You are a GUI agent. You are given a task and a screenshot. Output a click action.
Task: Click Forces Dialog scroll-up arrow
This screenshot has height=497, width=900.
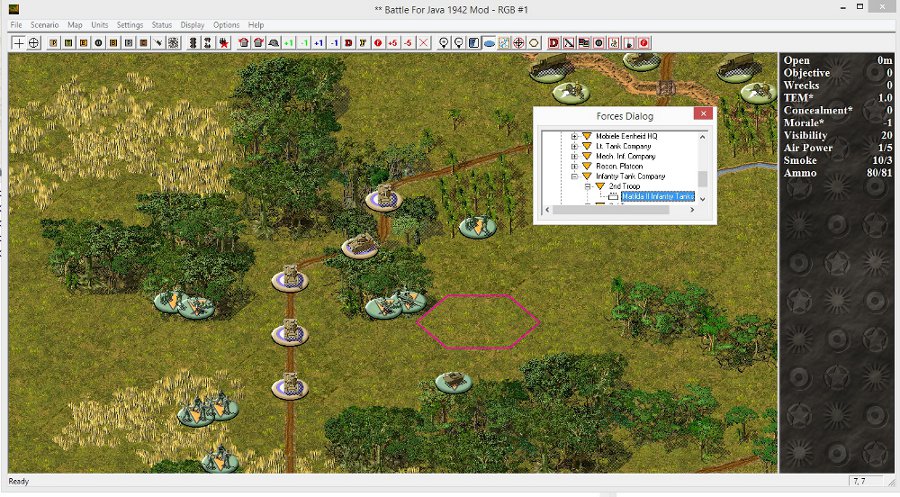[703, 137]
